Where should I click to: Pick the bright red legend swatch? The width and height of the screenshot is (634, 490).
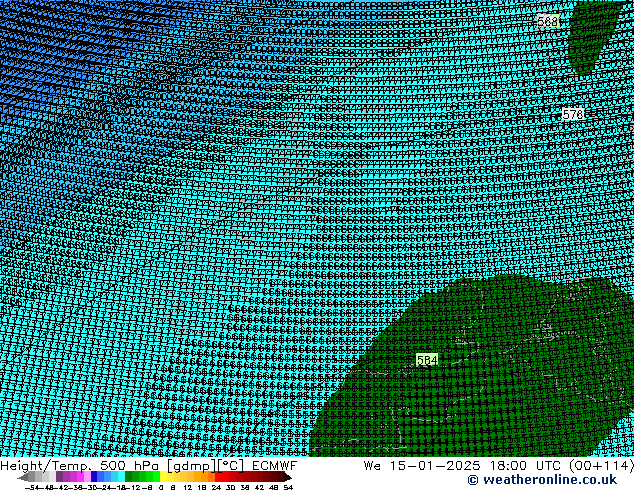point(218,477)
